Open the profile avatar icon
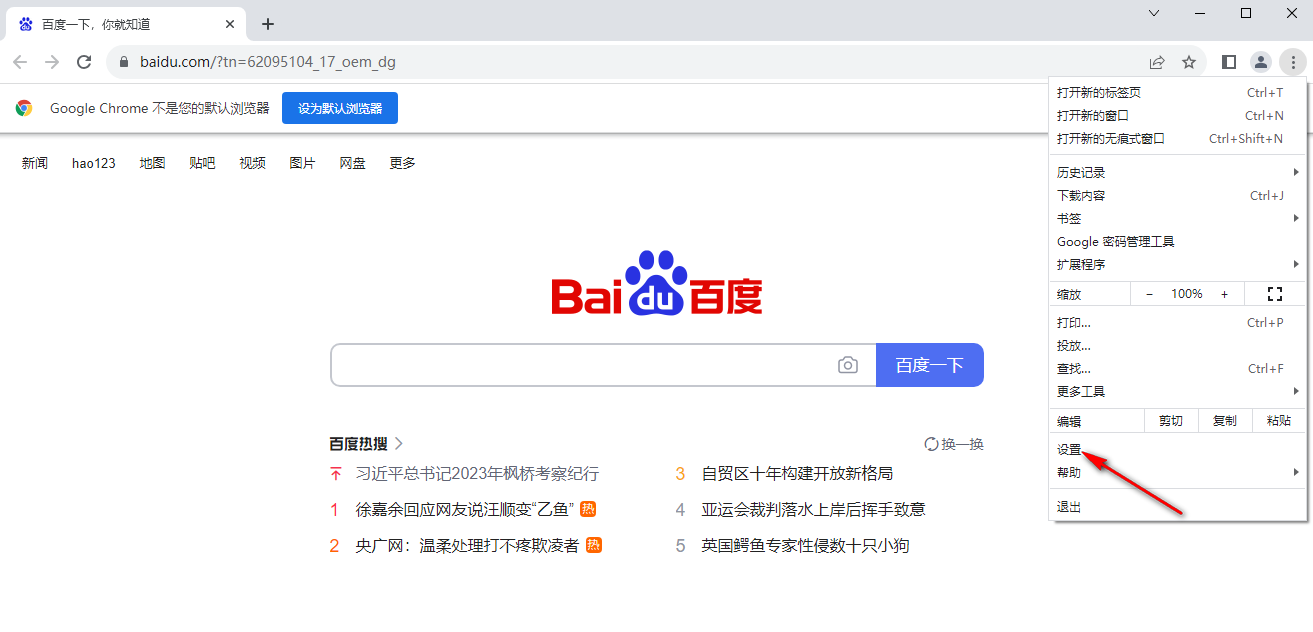Image resolution: width=1313 pixels, height=632 pixels. [1261, 62]
